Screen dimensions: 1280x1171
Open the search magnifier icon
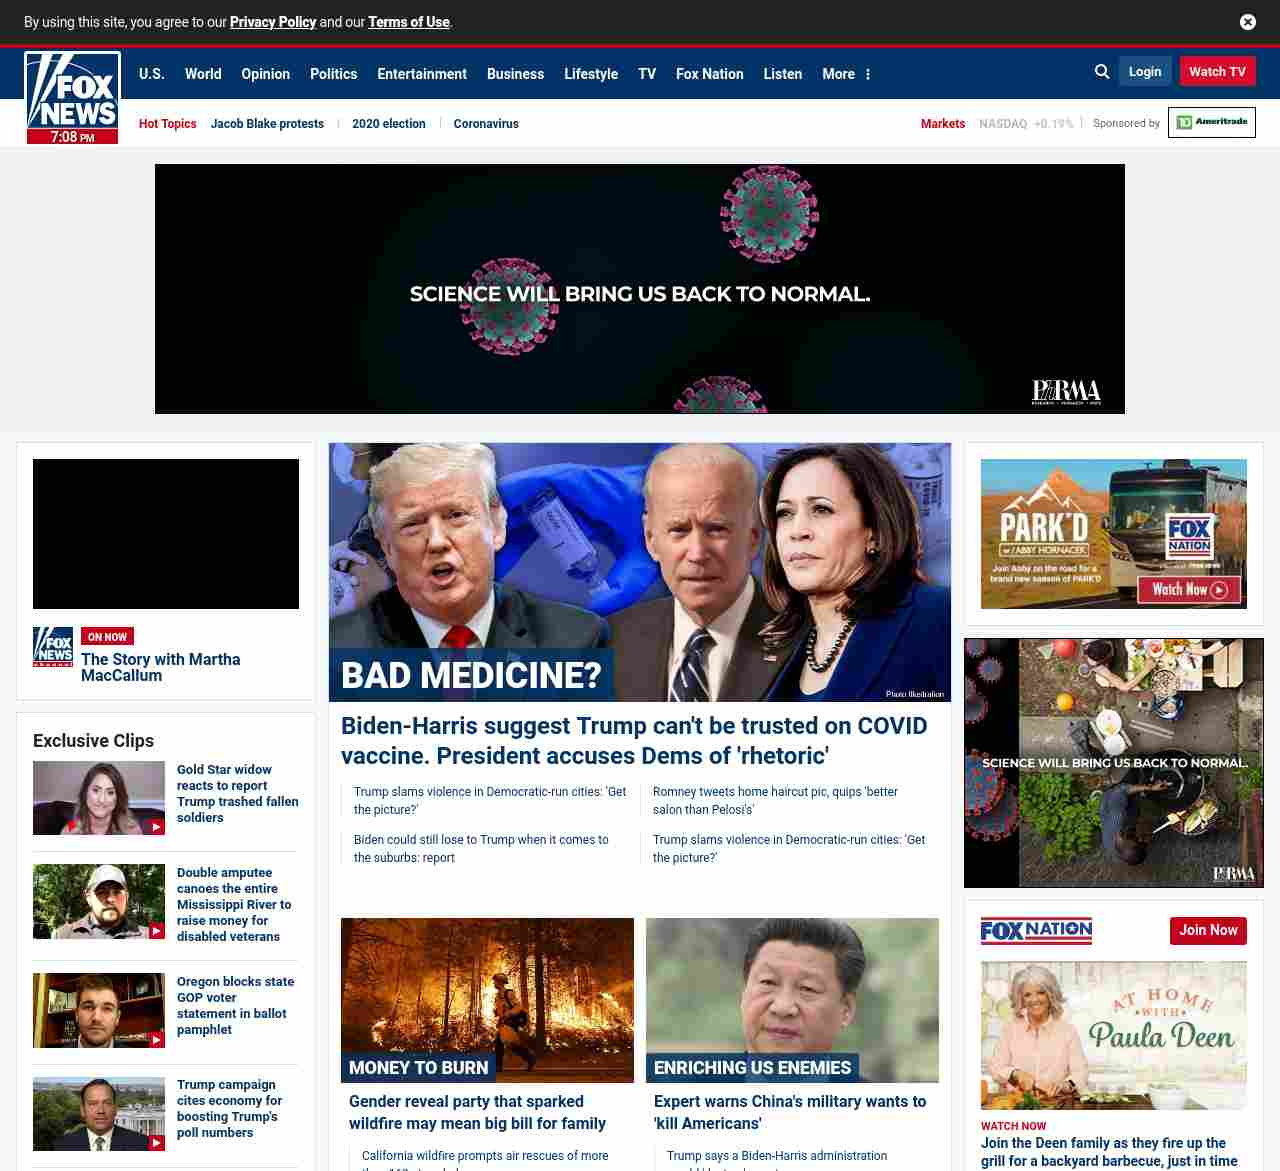pyautogui.click(x=1102, y=72)
